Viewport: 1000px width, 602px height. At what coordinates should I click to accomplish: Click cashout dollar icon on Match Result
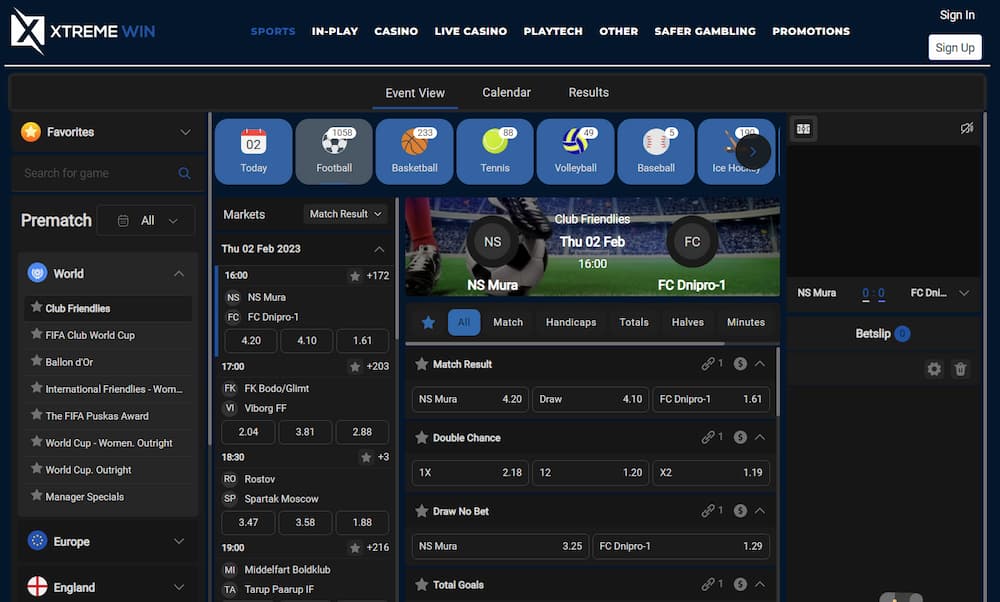[x=740, y=363]
